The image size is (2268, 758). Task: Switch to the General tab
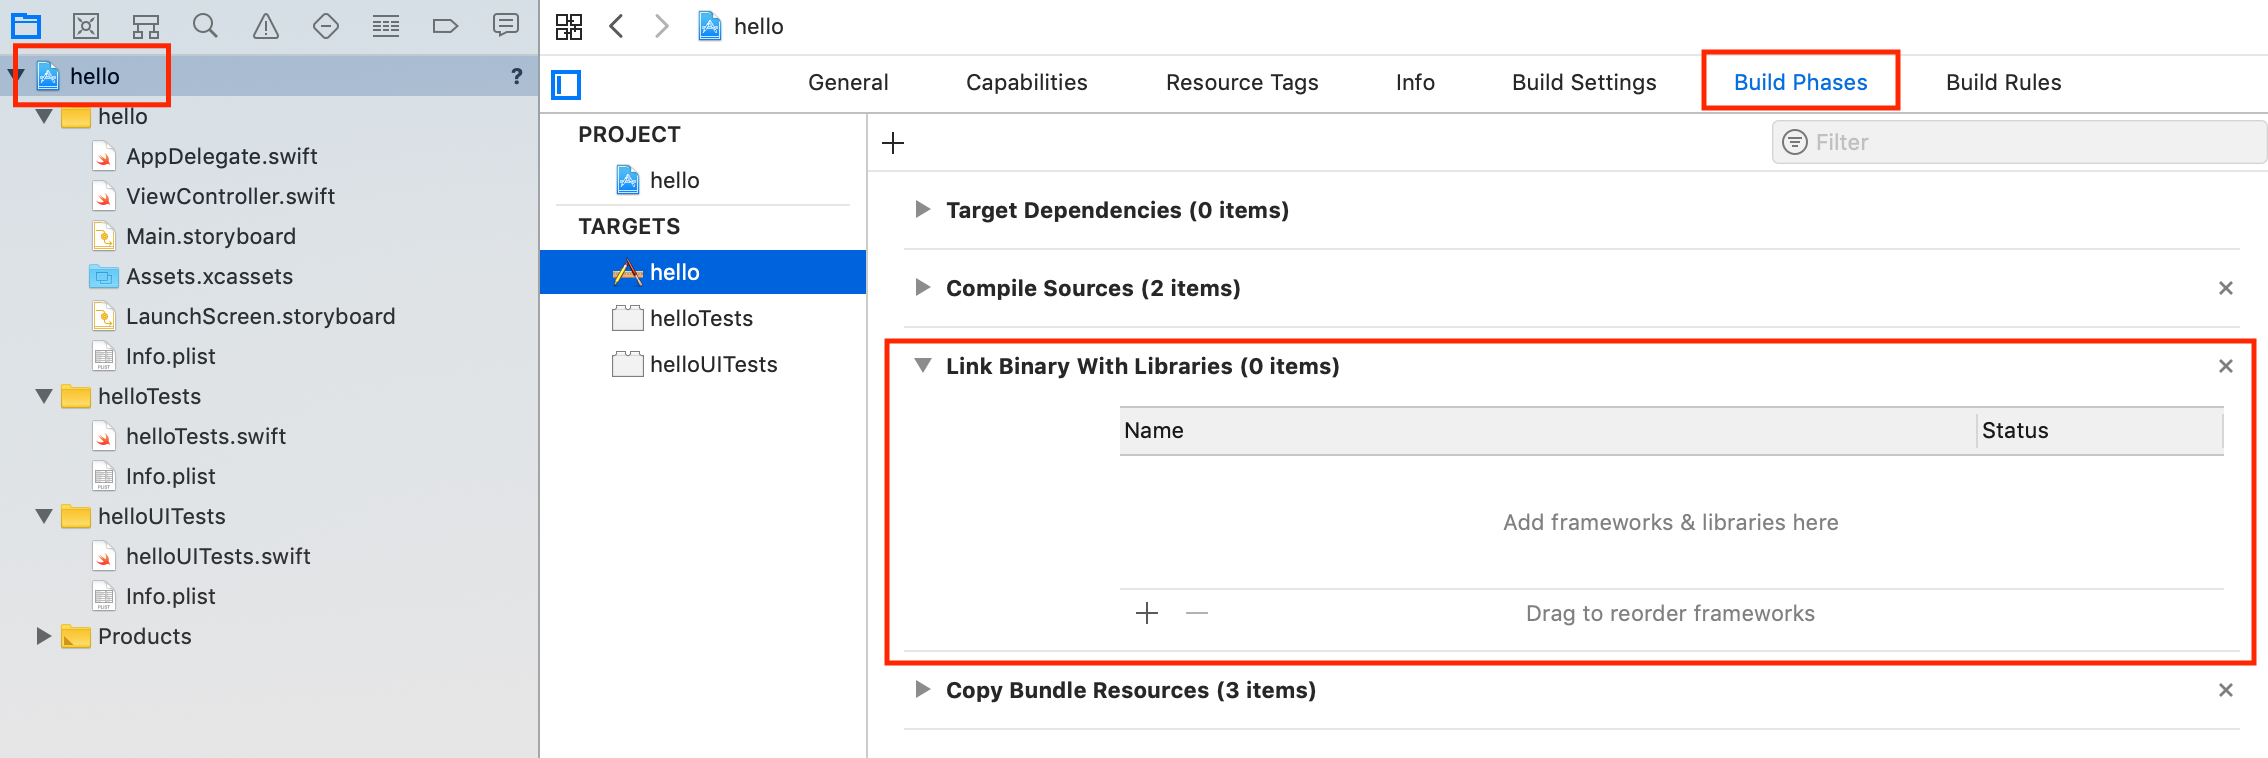click(x=848, y=82)
